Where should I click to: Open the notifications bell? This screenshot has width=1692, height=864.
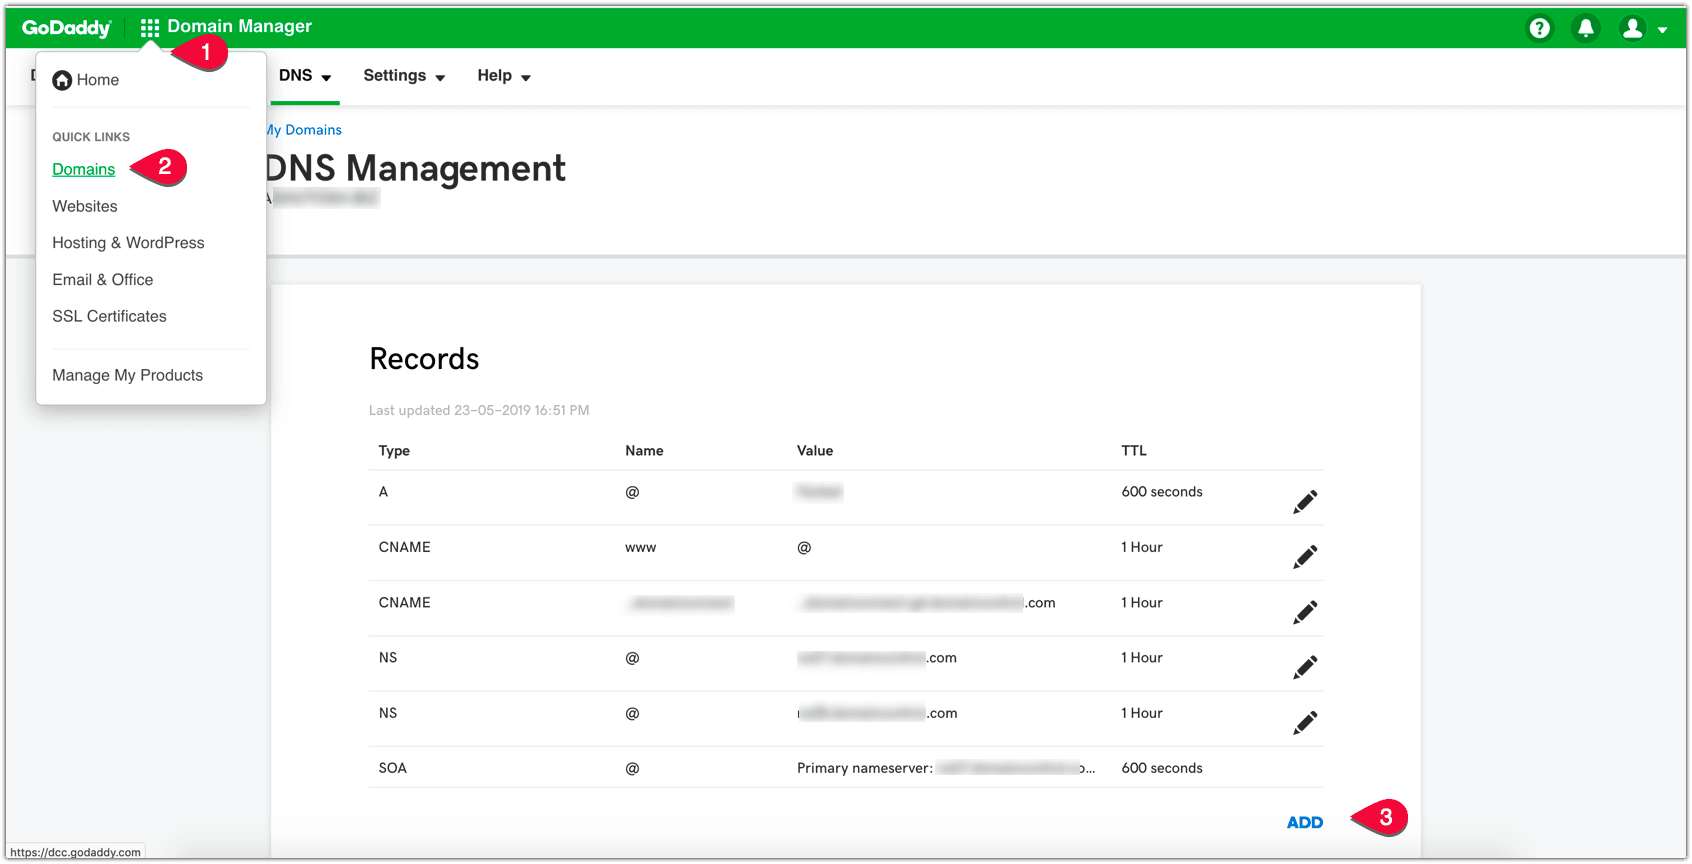point(1586,28)
